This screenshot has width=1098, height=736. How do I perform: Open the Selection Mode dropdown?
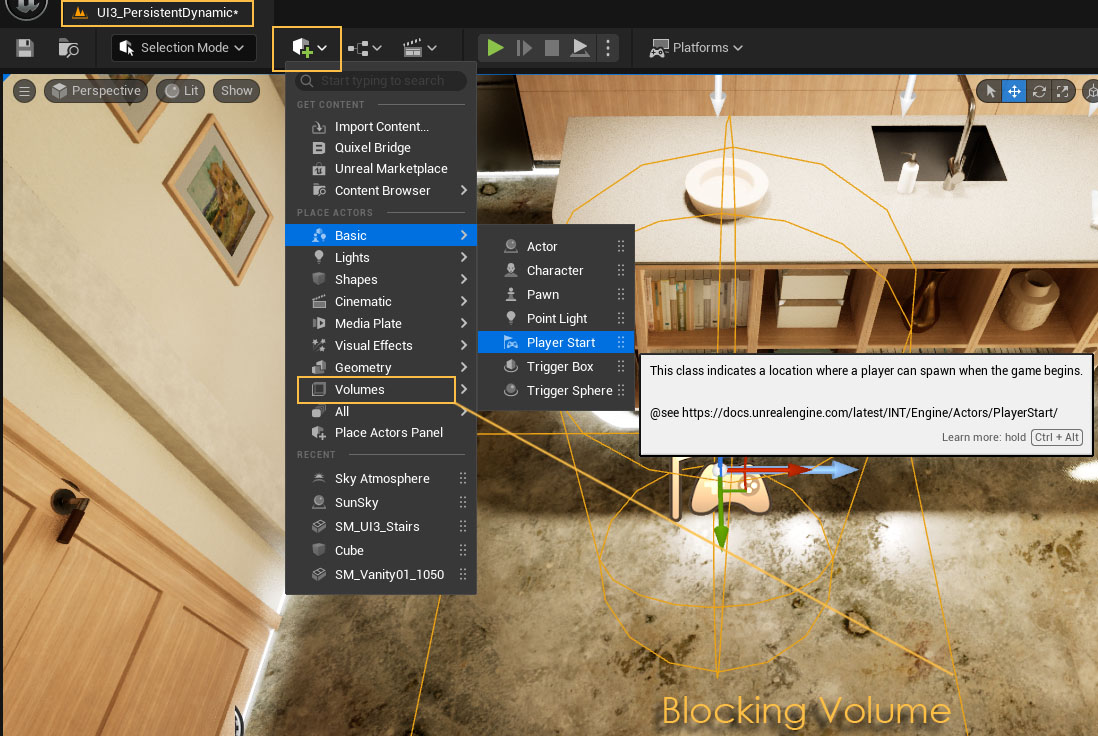(183, 48)
